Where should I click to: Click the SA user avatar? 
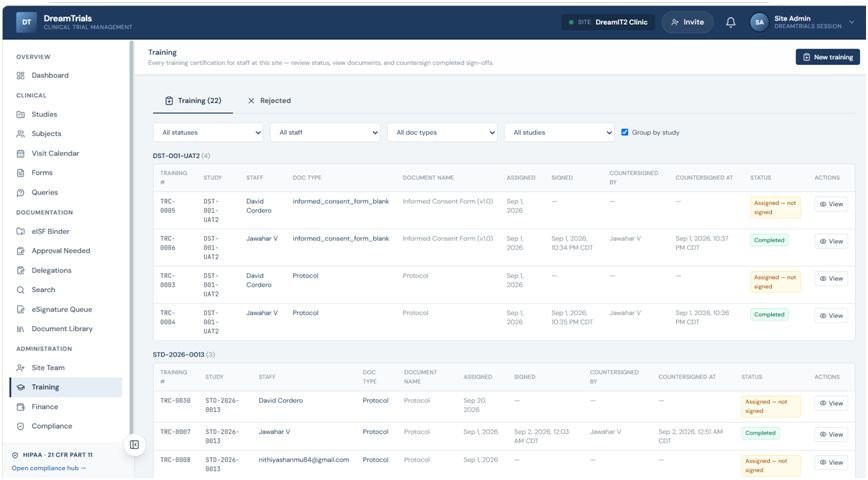point(759,22)
